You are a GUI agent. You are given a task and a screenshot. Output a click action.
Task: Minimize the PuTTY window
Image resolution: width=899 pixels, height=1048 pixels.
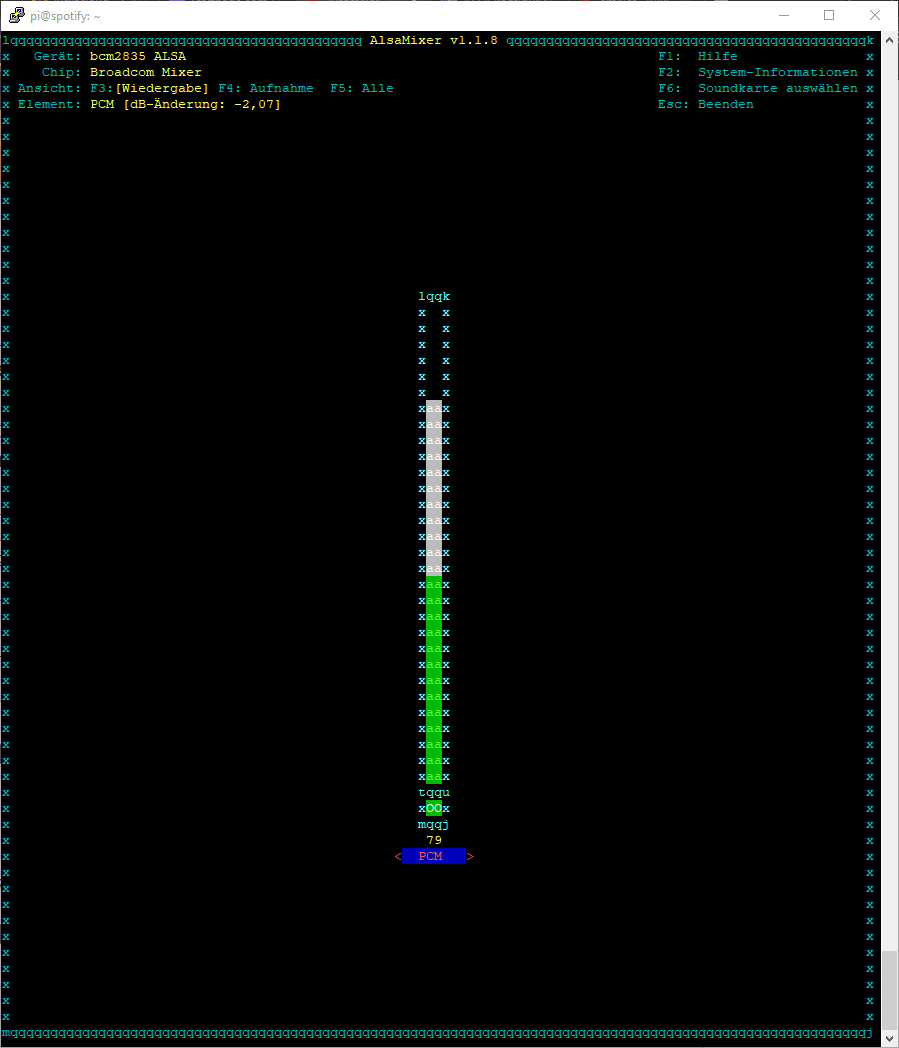783,15
